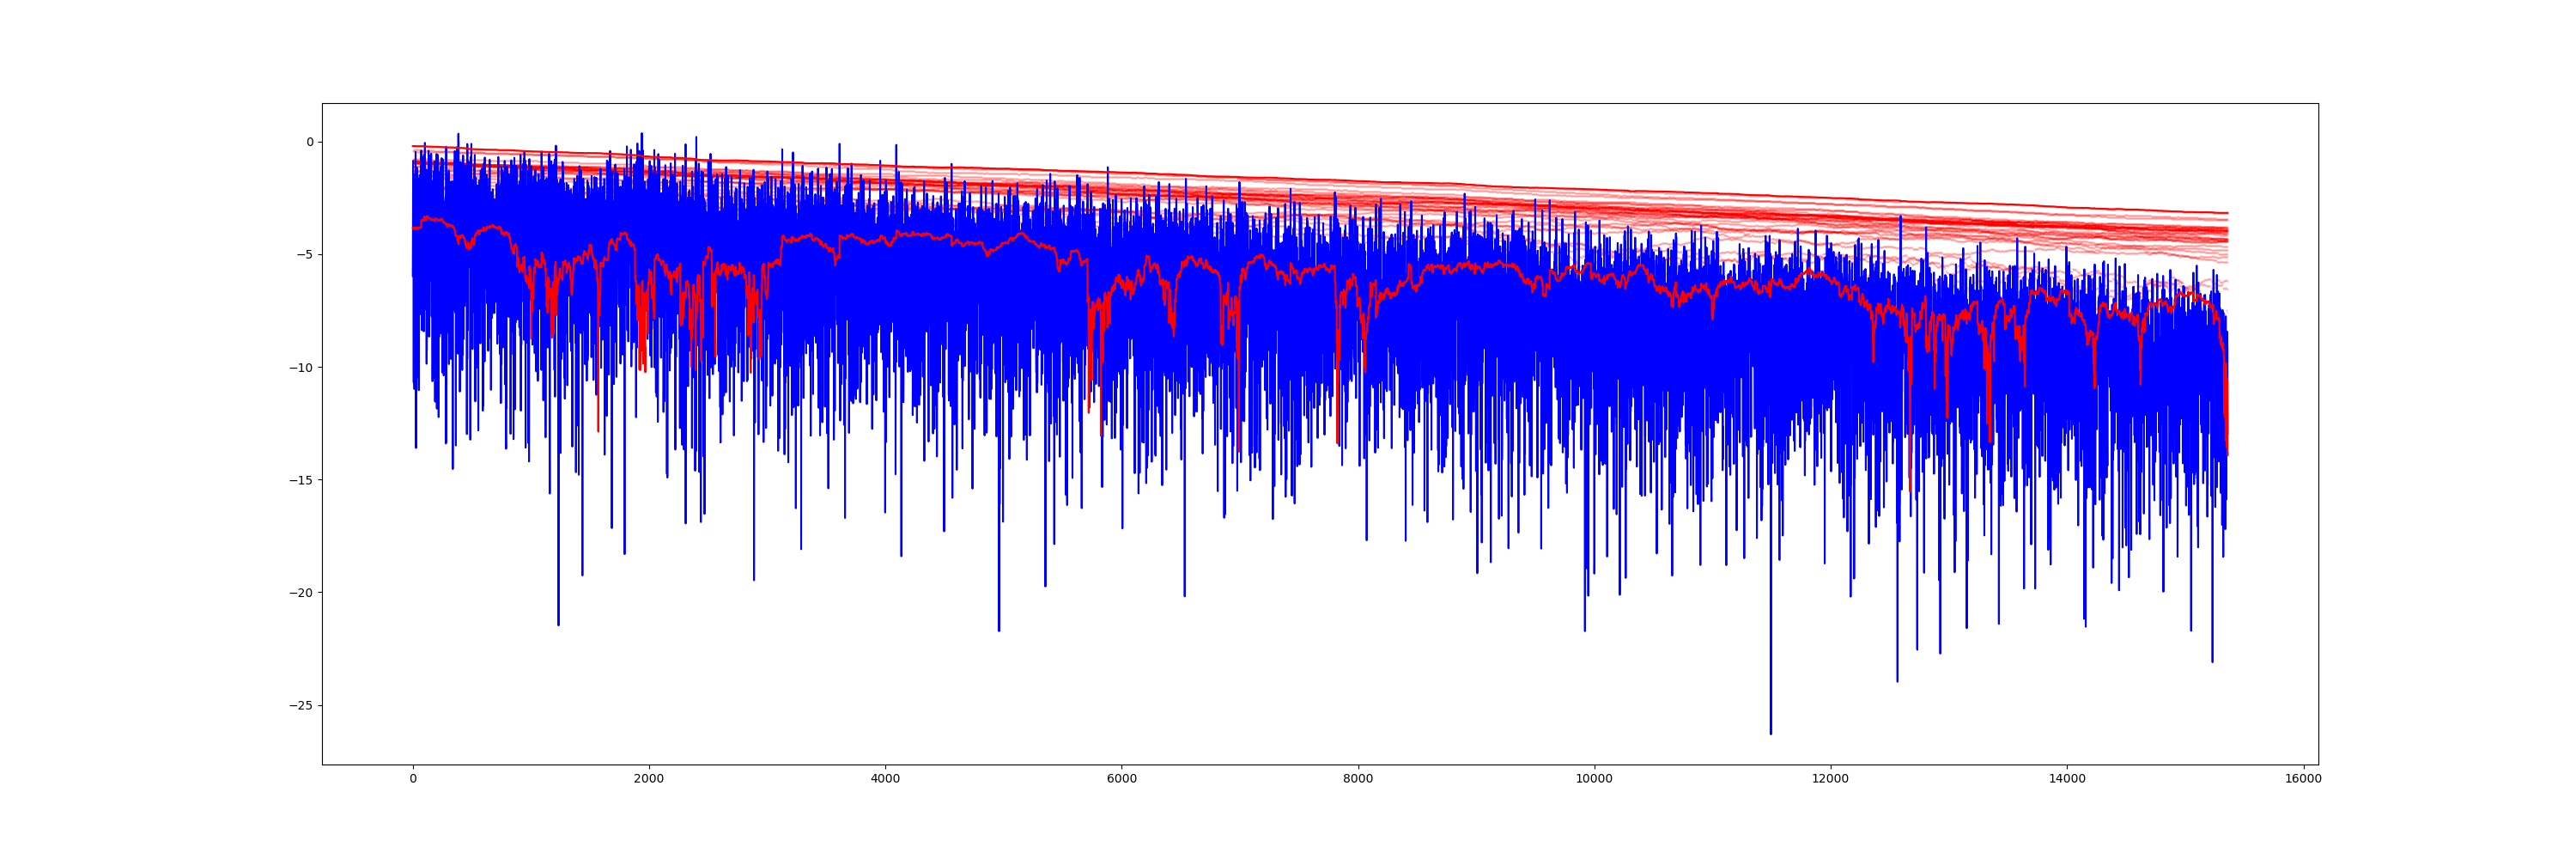
Task: Click the y-axis tick label −15
Action: (x=301, y=480)
